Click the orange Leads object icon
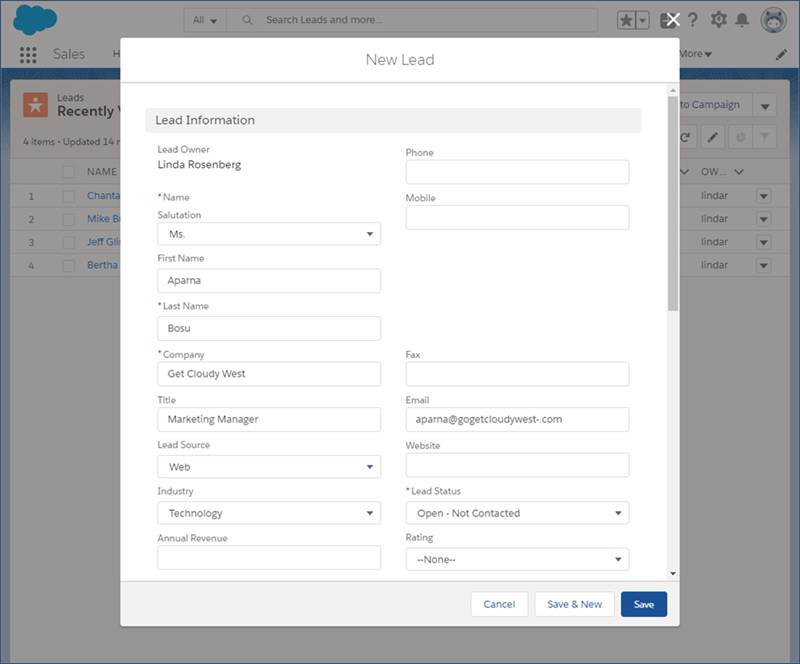Screen dimensions: 800x664 point(36,104)
